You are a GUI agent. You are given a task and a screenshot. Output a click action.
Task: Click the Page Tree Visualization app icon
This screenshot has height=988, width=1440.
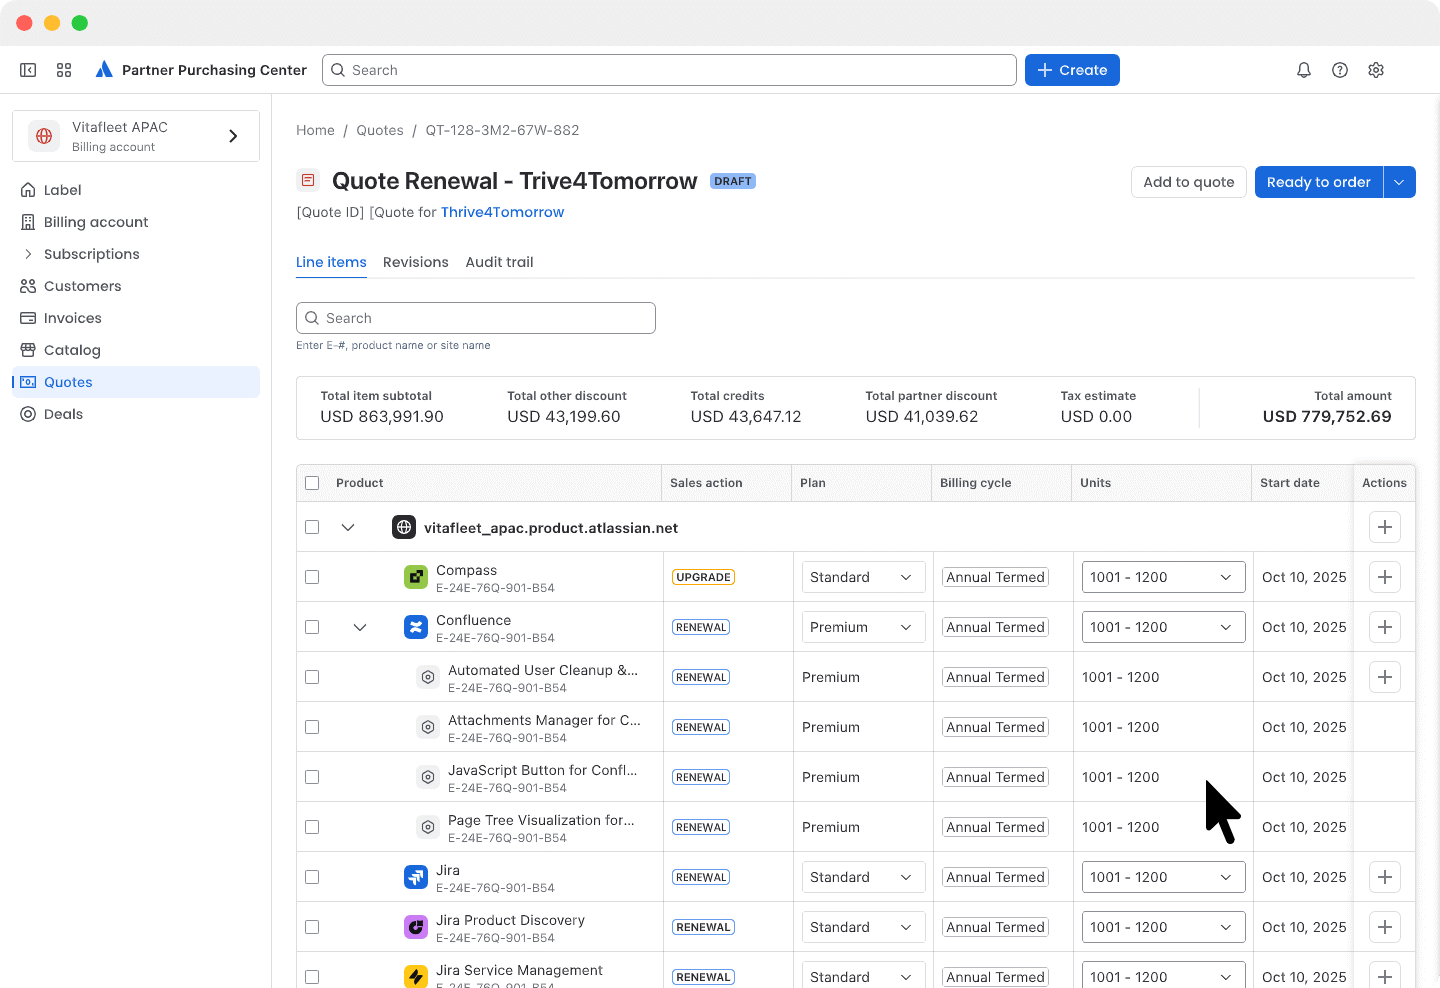(428, 827)
